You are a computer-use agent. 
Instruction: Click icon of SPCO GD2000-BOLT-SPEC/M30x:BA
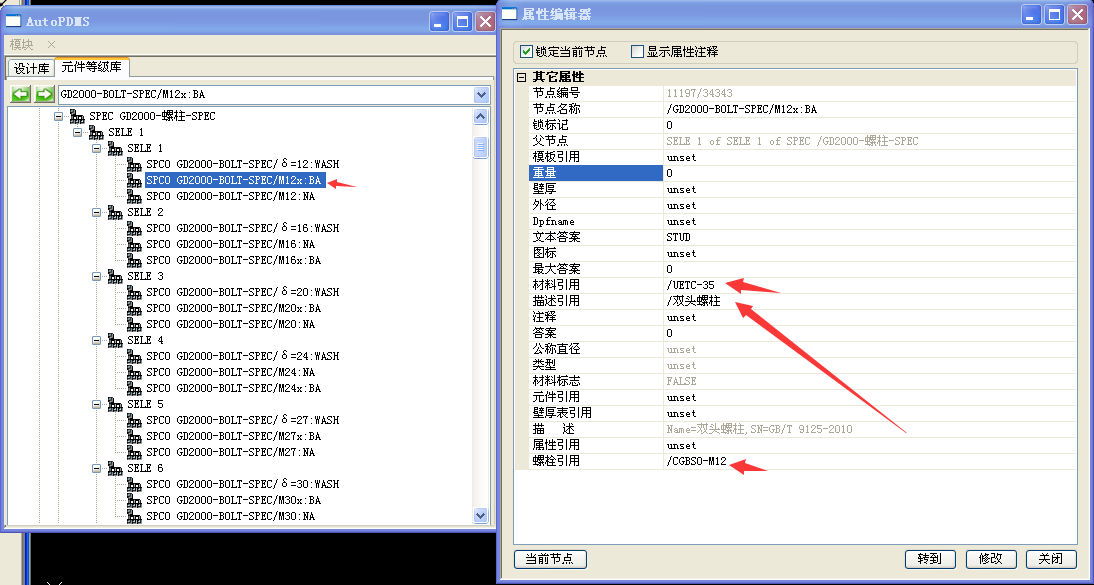(x=134, y=500)
